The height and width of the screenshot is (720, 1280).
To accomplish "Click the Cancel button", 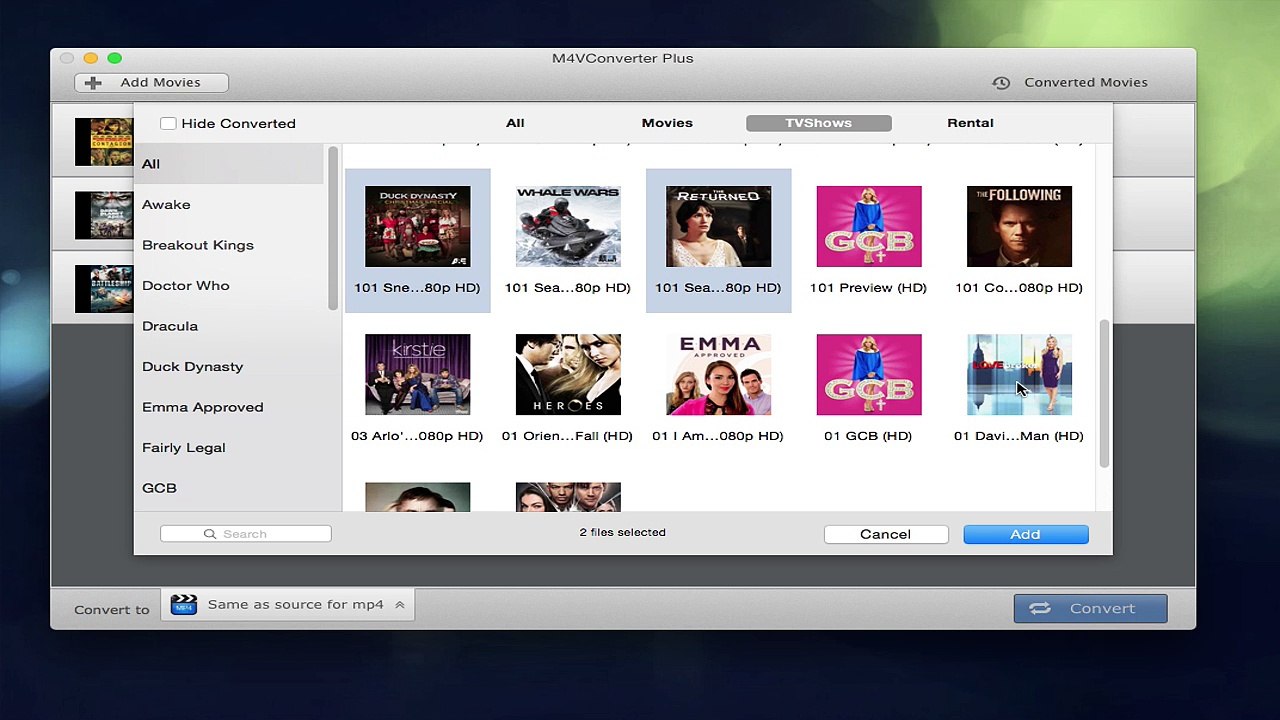I will pos(886,534).
